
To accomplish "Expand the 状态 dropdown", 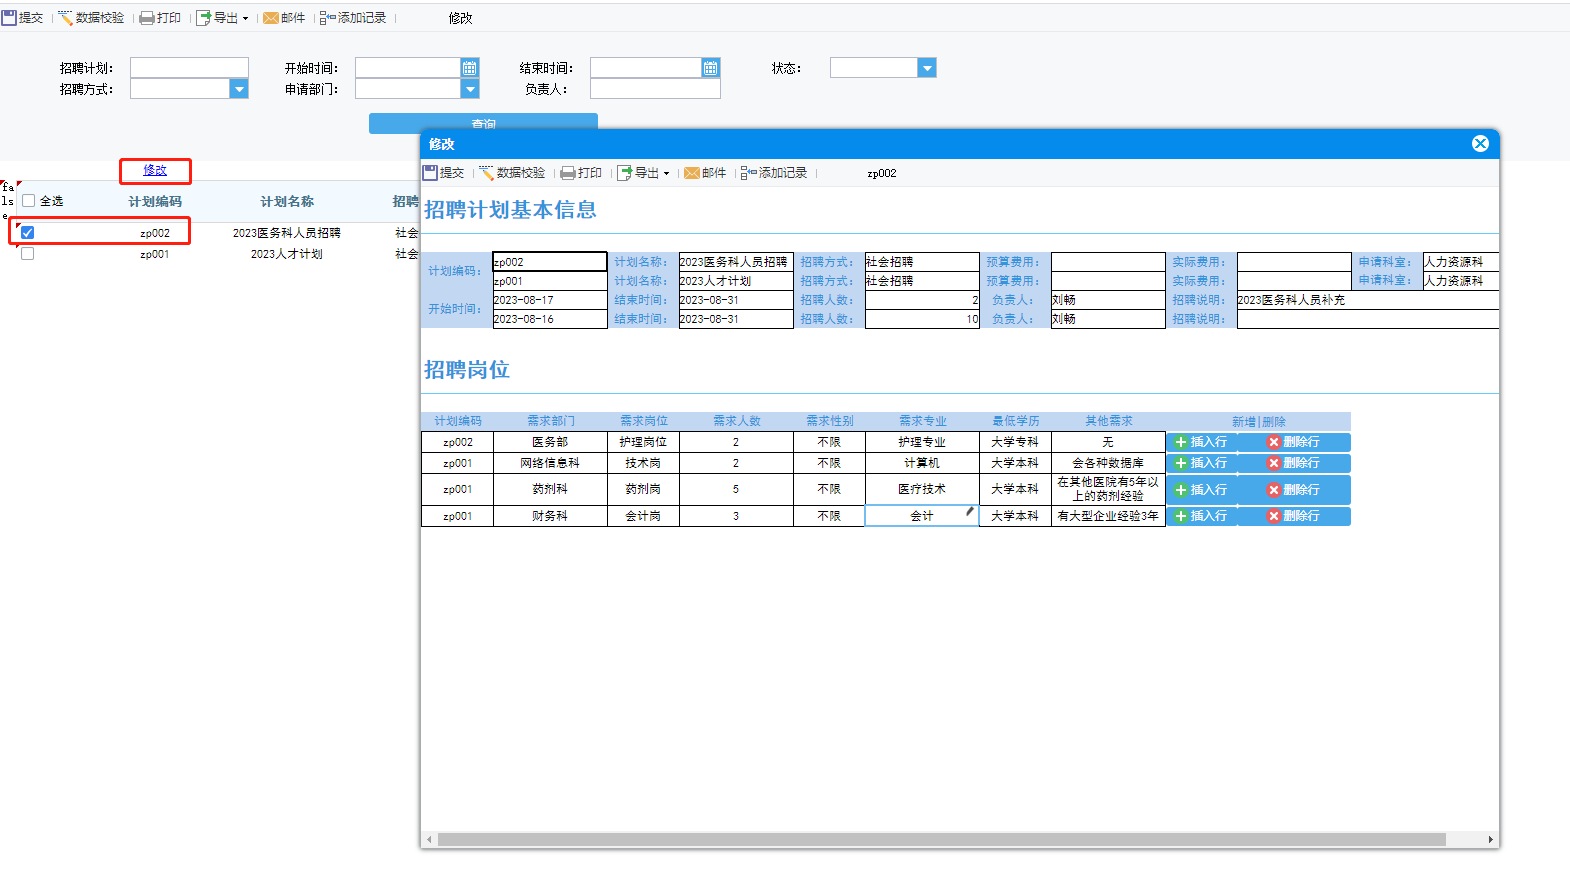I will point(927,68).
